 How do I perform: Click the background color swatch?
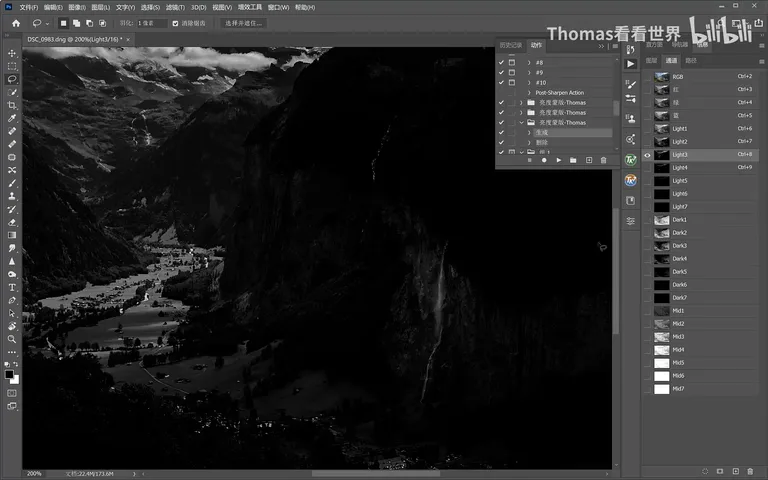[16, 380]
